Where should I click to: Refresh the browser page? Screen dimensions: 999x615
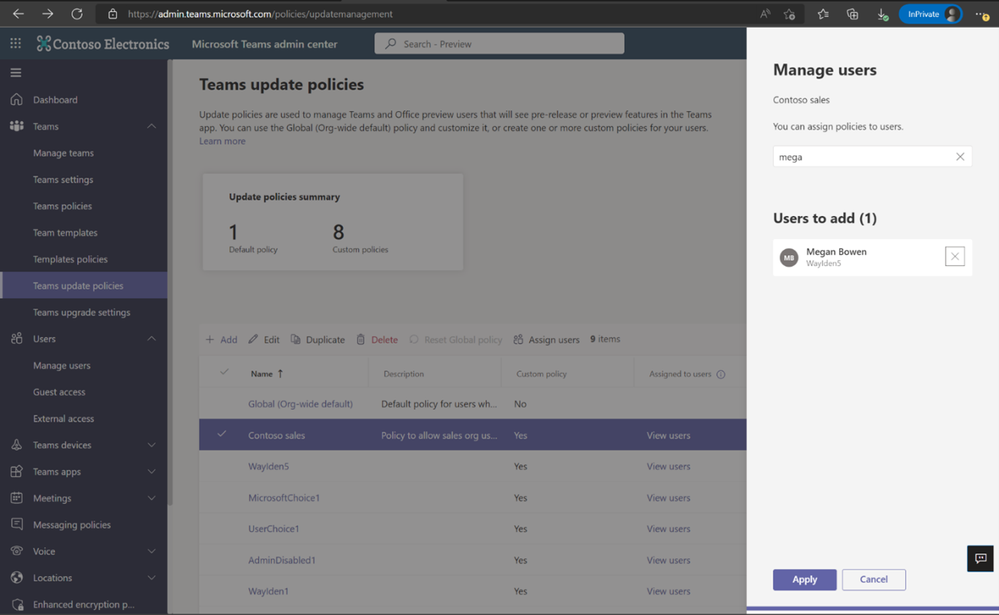[77, 14]
